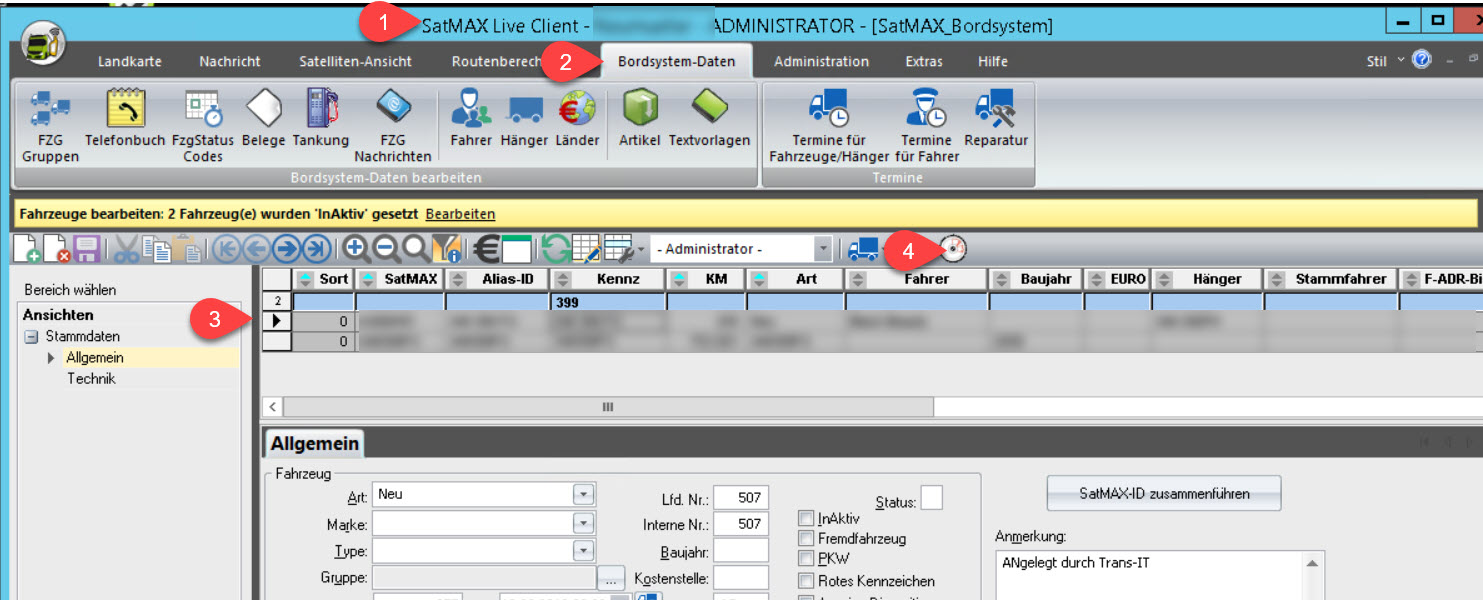Click the copy icon in toolbar
Screen dimensions: 1483x600
pos(156,249)
